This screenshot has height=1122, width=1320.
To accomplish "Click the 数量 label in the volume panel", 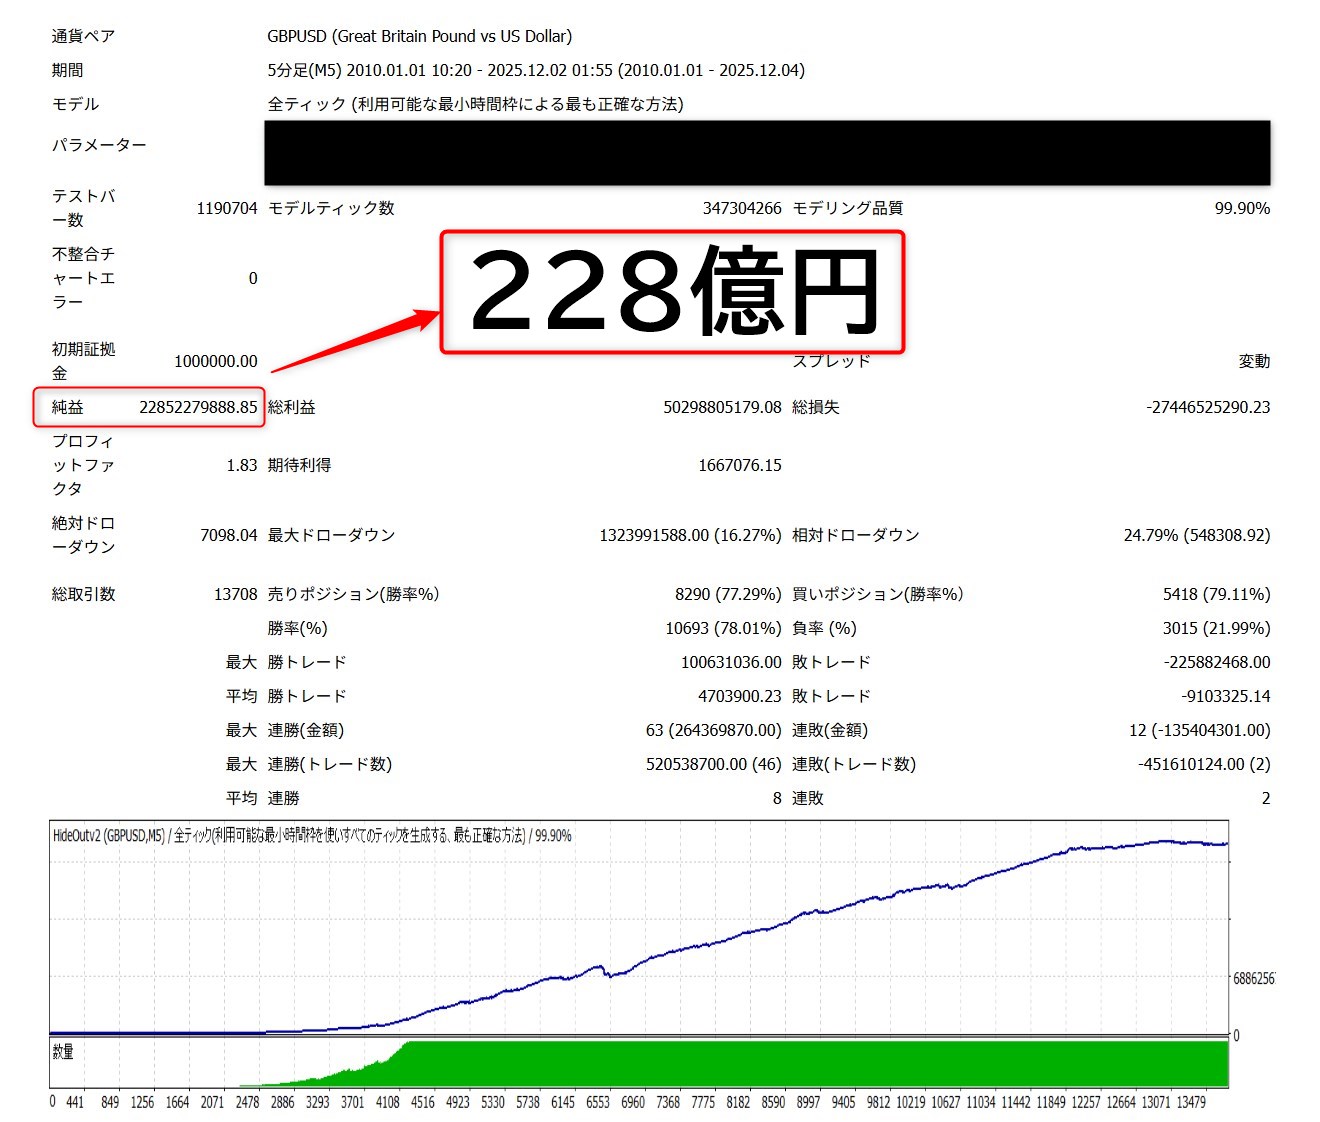I will click(63, 1051).
